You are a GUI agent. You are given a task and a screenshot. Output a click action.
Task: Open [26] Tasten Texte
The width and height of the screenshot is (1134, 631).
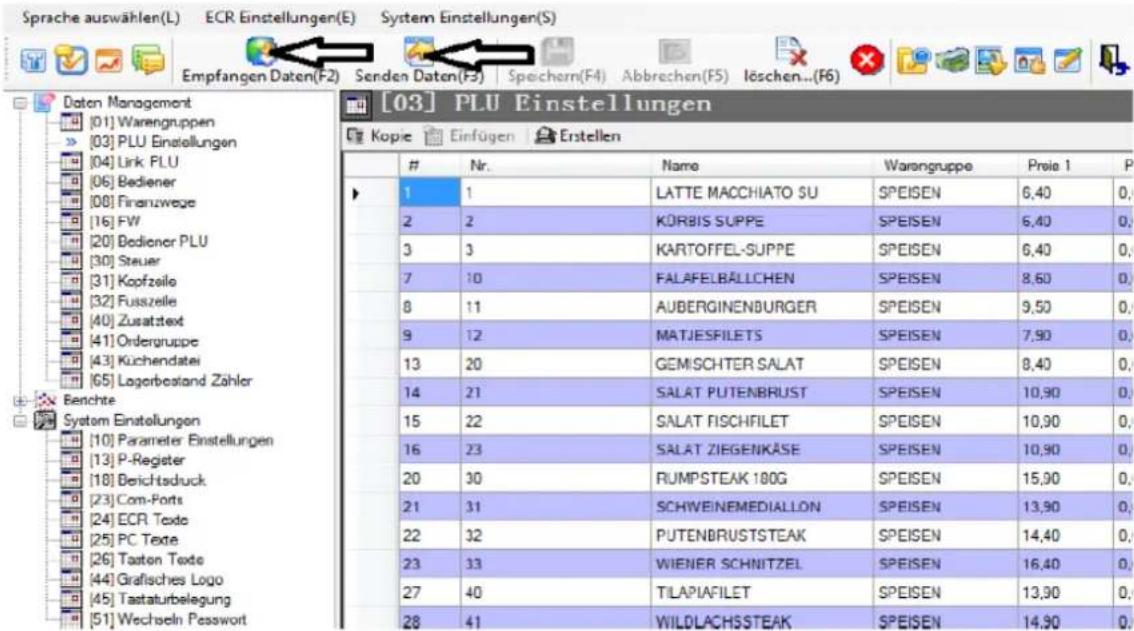tap(147, 559)
